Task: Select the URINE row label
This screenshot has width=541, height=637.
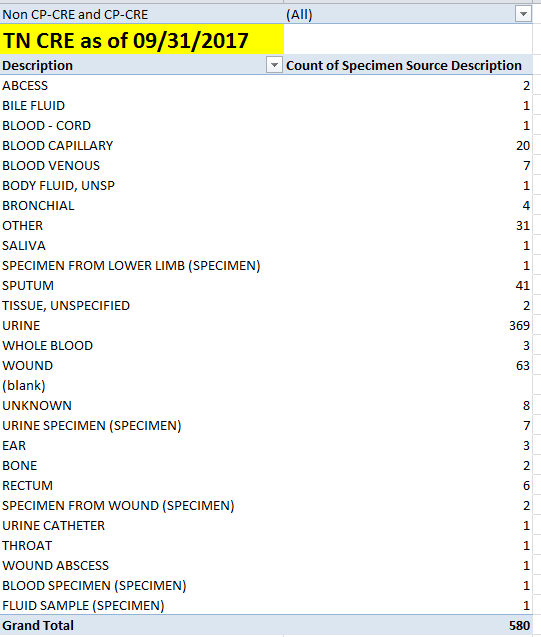Action: (21, 325)
